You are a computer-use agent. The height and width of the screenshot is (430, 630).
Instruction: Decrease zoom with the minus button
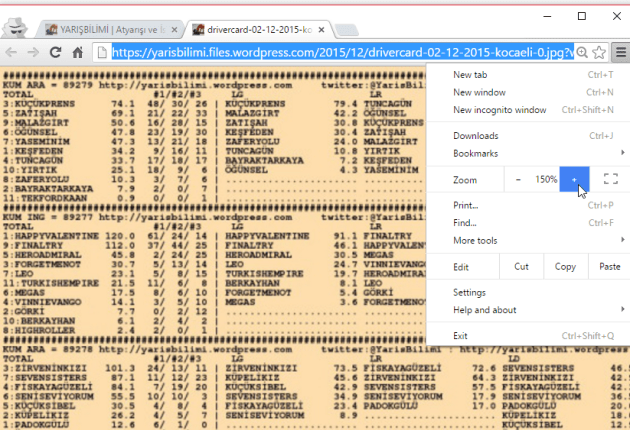[x=518, y=179]
